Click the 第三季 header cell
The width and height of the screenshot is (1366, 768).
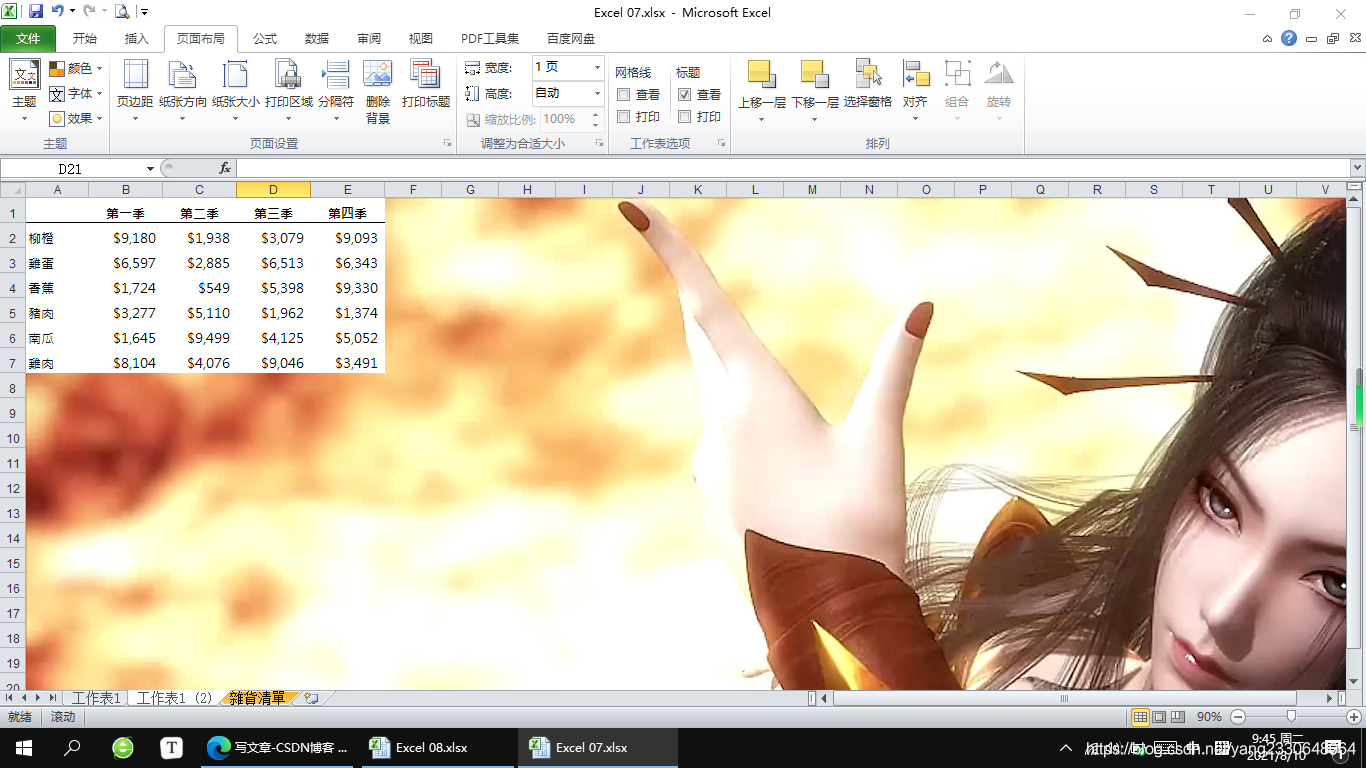pos(273,213)
